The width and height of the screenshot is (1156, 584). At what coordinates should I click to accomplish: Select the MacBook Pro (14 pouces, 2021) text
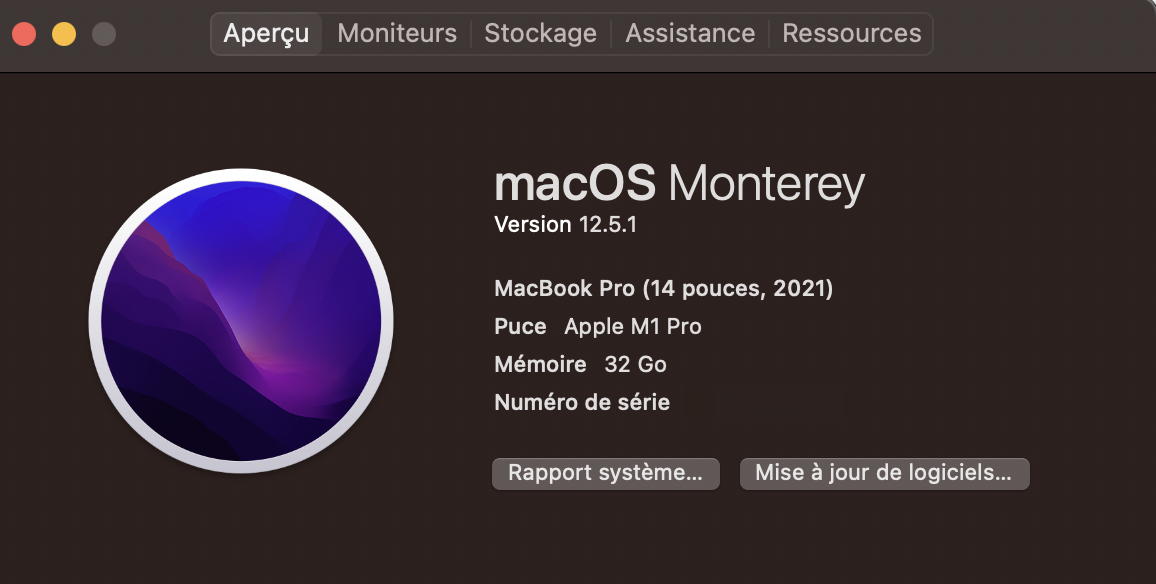tap(663, 289)
